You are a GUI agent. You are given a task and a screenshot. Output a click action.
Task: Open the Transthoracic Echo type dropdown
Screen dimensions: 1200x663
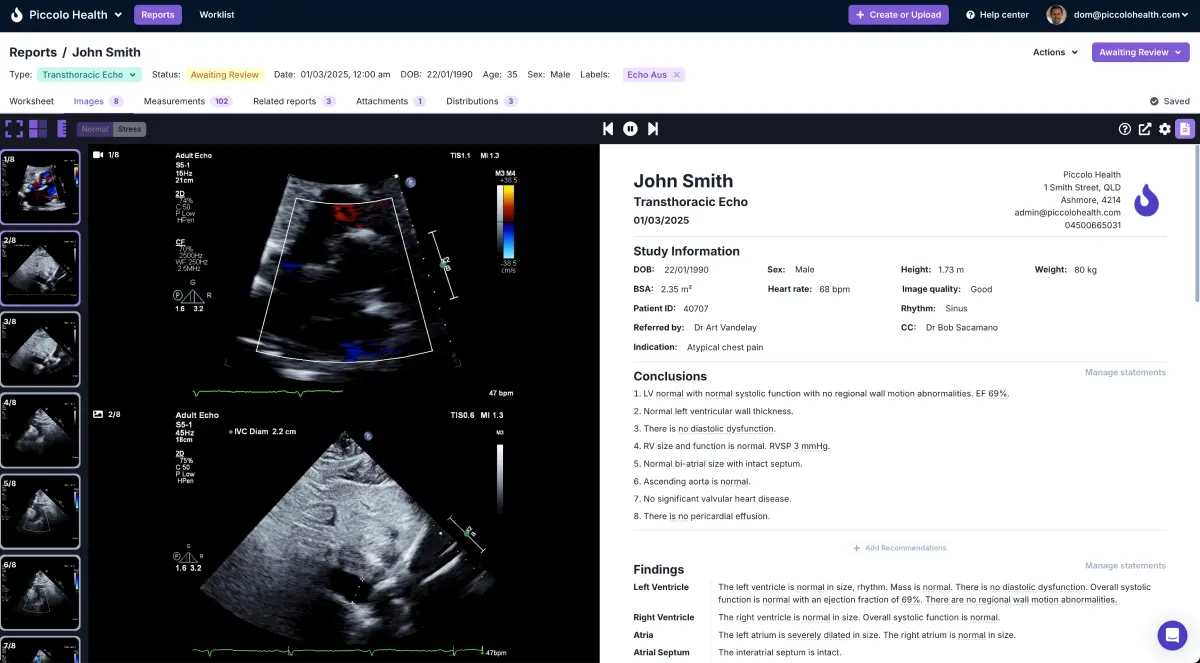[x=89, y=75]
